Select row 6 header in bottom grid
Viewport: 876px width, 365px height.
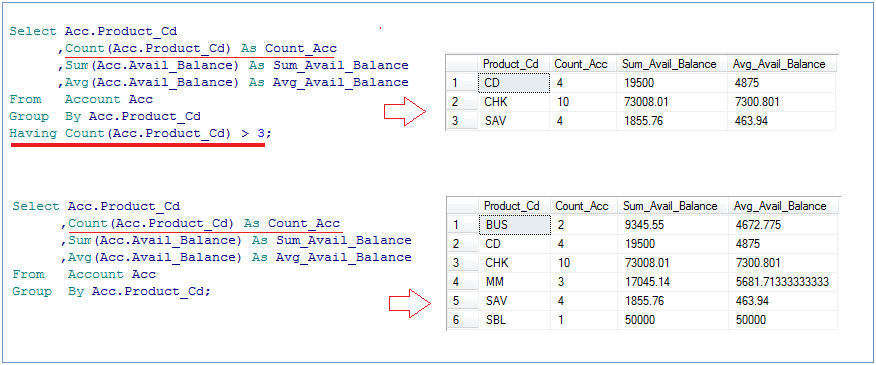[x=463, y=320]
